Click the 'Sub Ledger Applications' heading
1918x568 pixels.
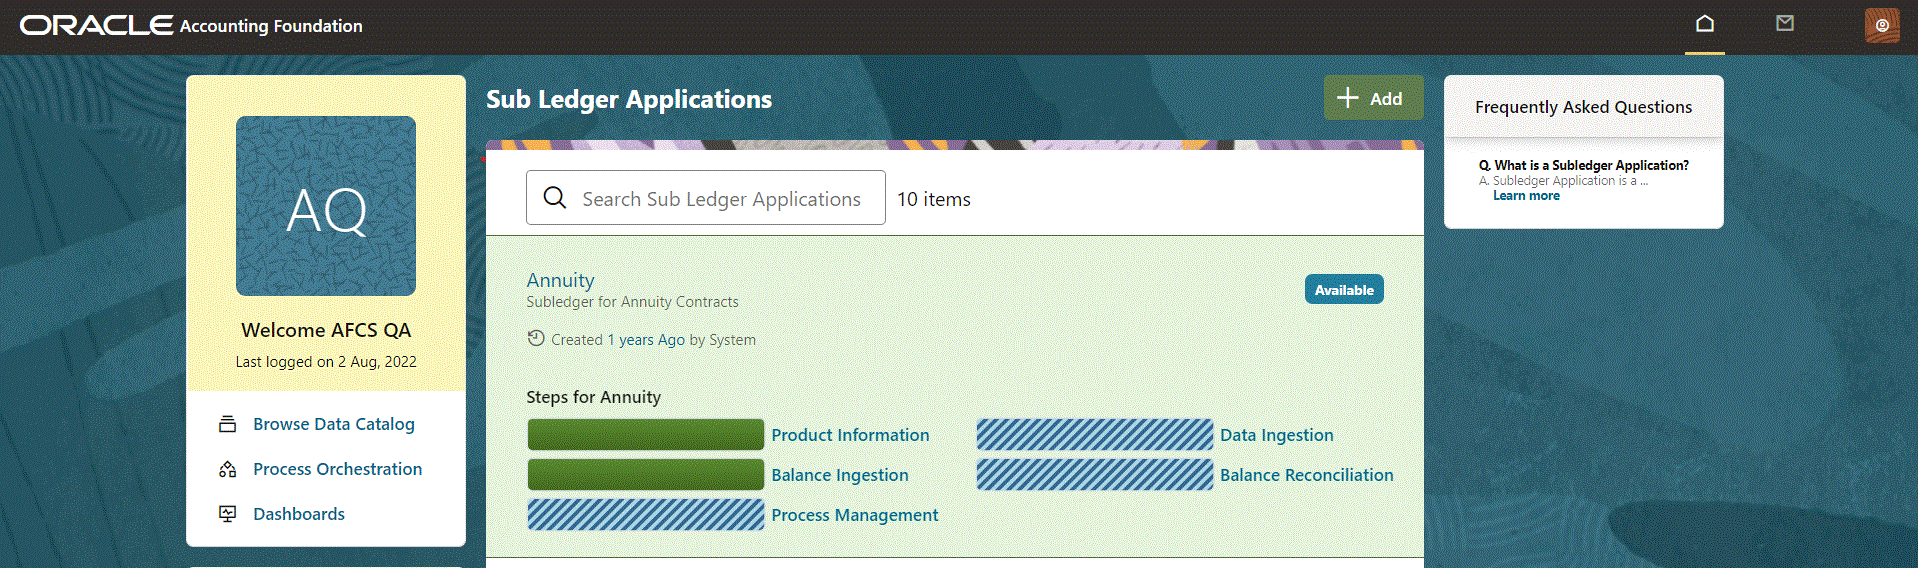[x=629, y=99]
